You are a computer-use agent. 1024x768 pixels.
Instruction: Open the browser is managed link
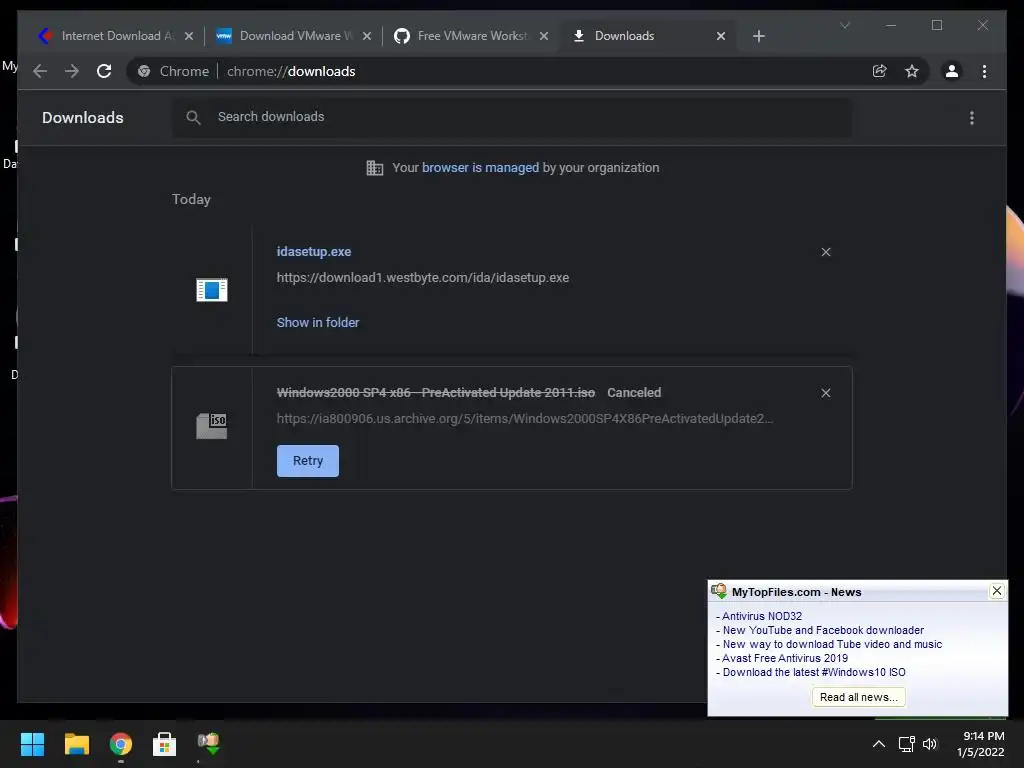[x=480, y=168]
